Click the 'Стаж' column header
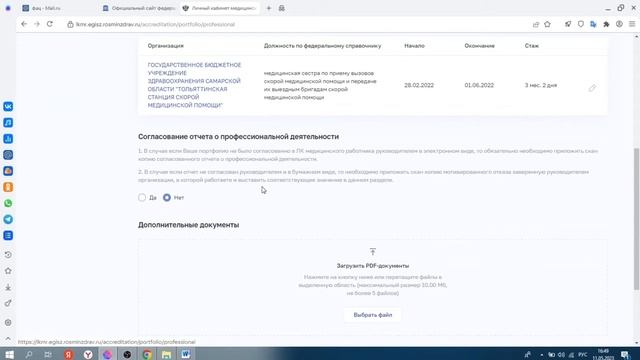 pos(531,46)
